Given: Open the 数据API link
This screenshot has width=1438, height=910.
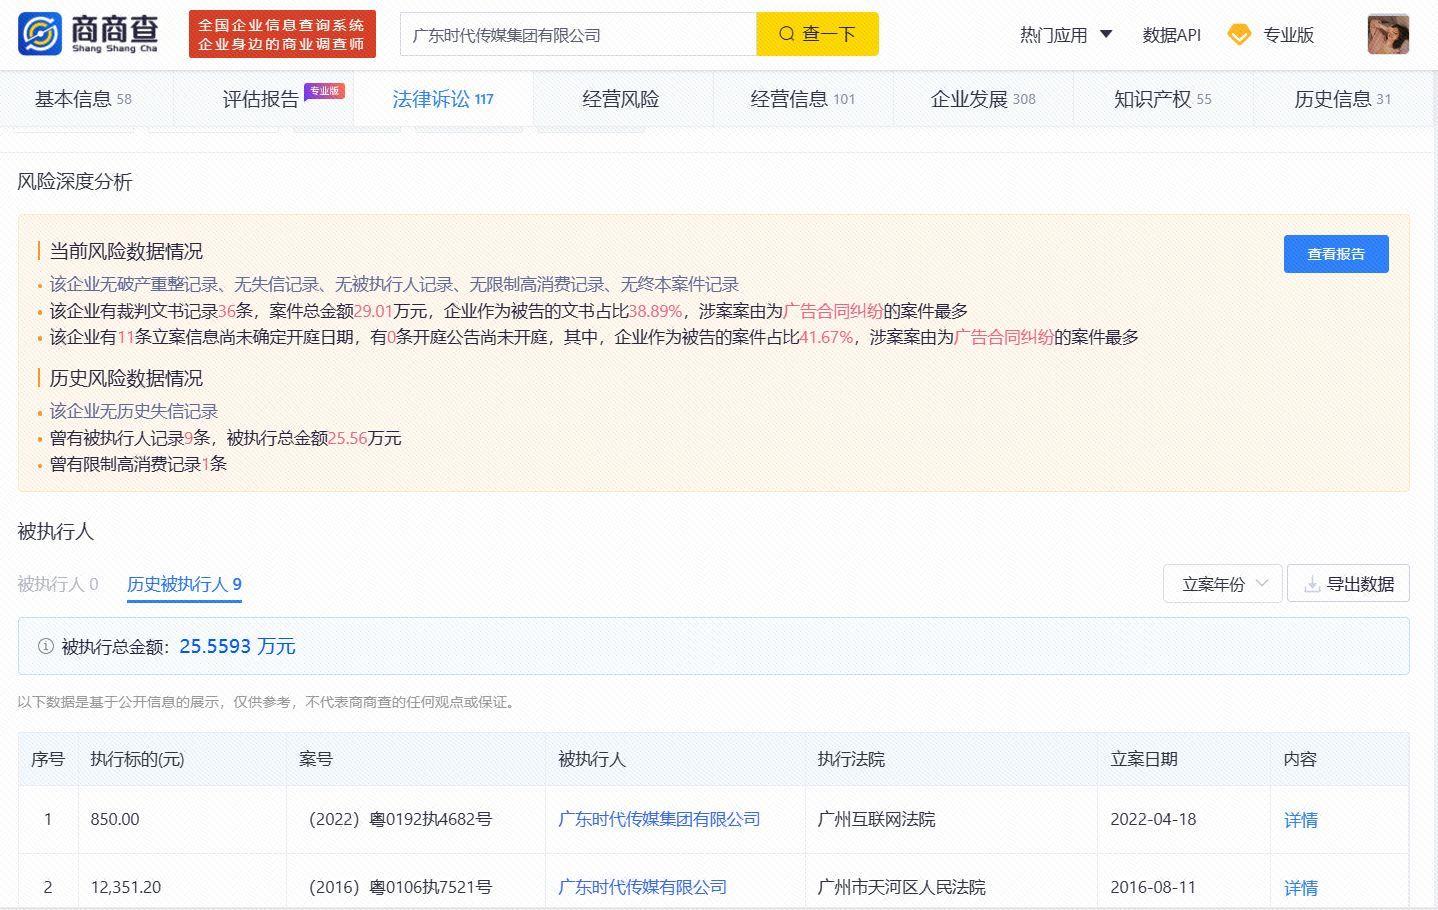Looking at the screenshot, I should point(1171,35).
